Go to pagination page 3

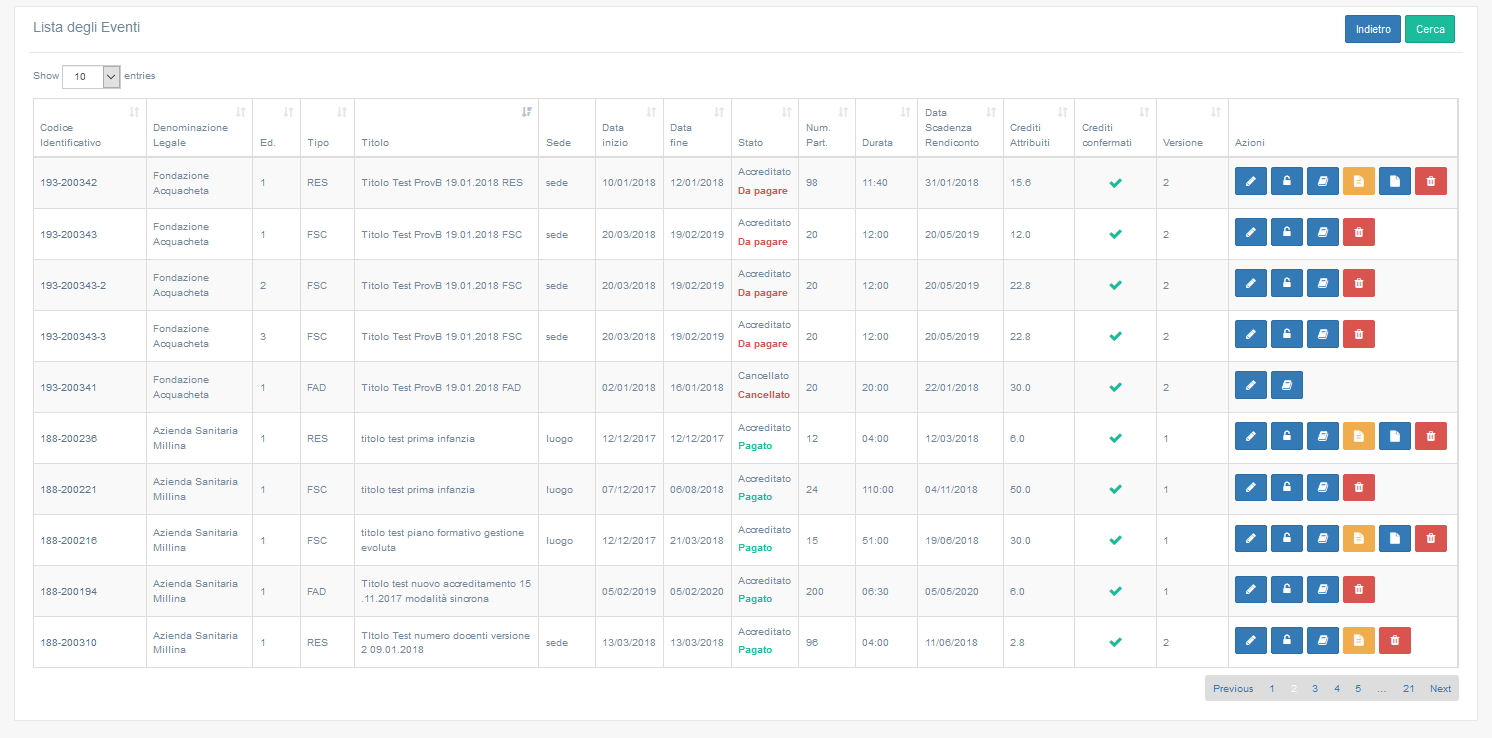click(1315, 688)
